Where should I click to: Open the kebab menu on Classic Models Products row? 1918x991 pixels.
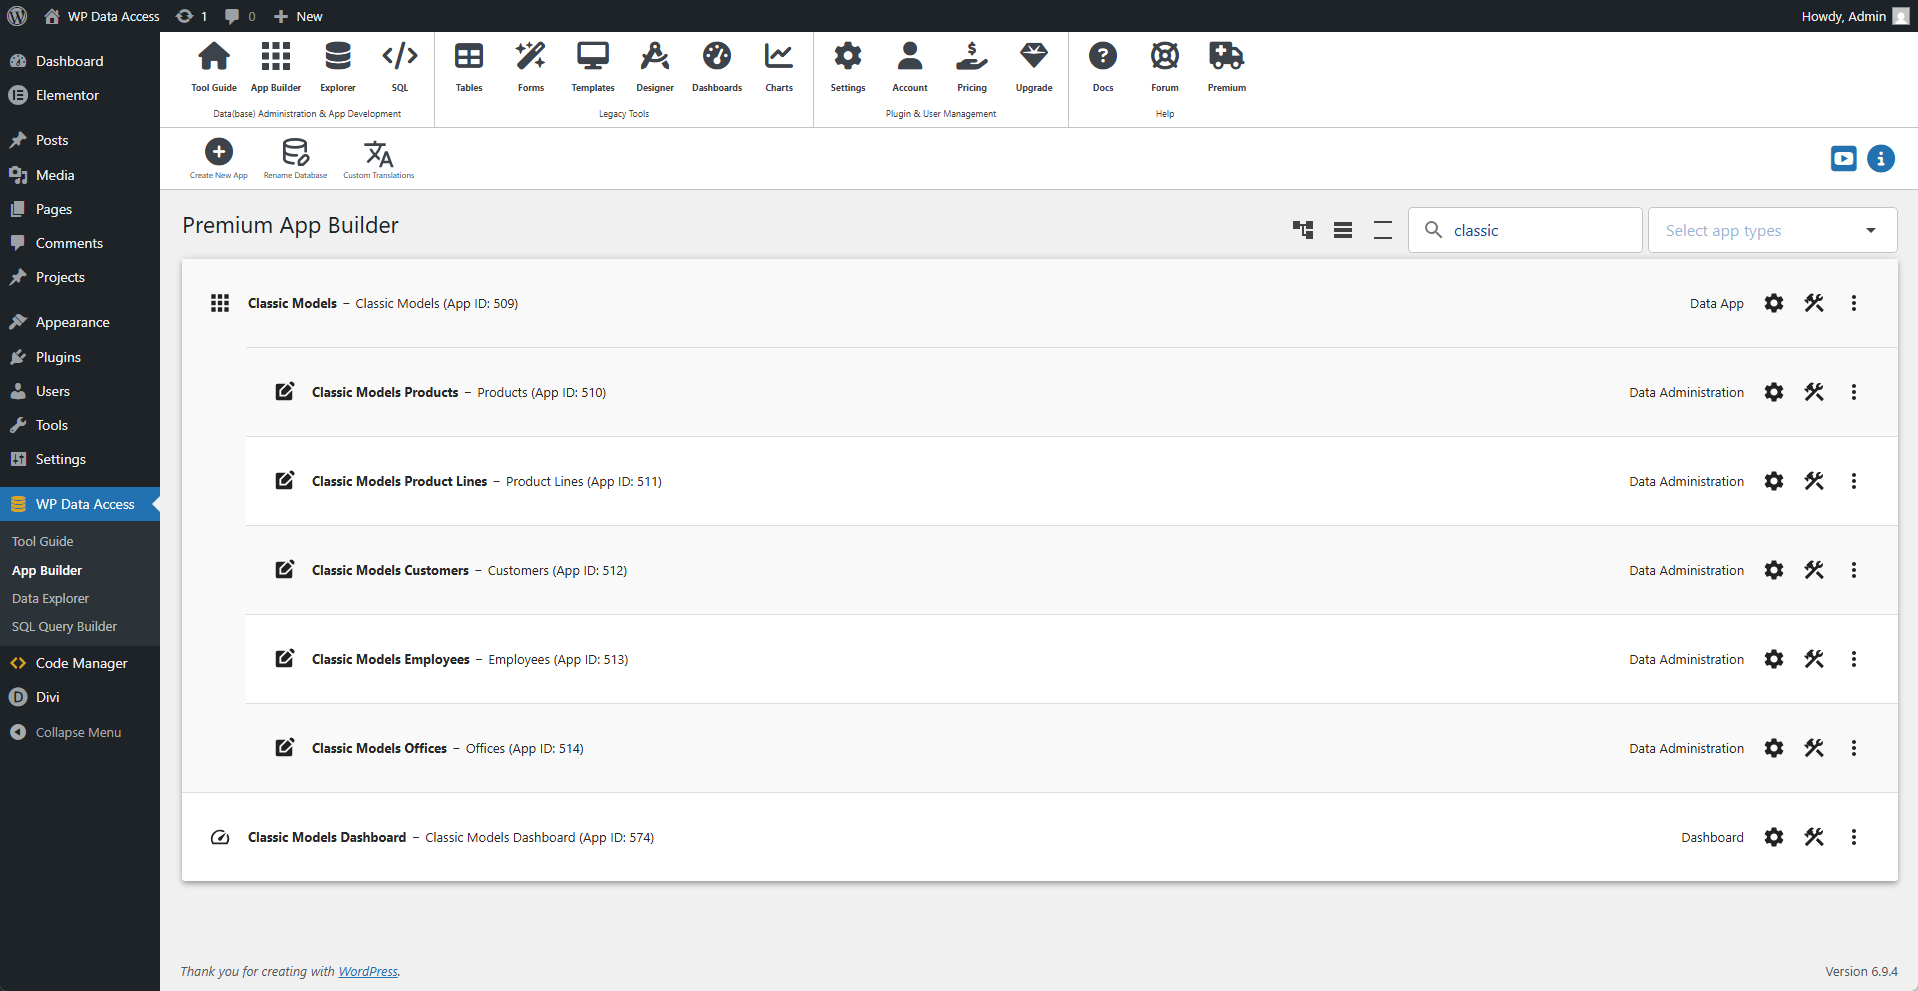[1853, 392]
